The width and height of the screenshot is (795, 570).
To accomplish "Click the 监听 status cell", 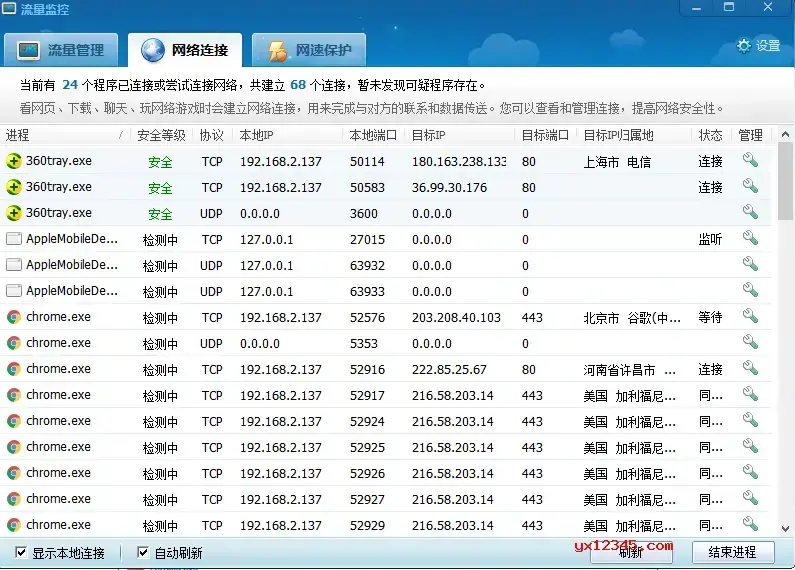I will [x=710, y=239].
